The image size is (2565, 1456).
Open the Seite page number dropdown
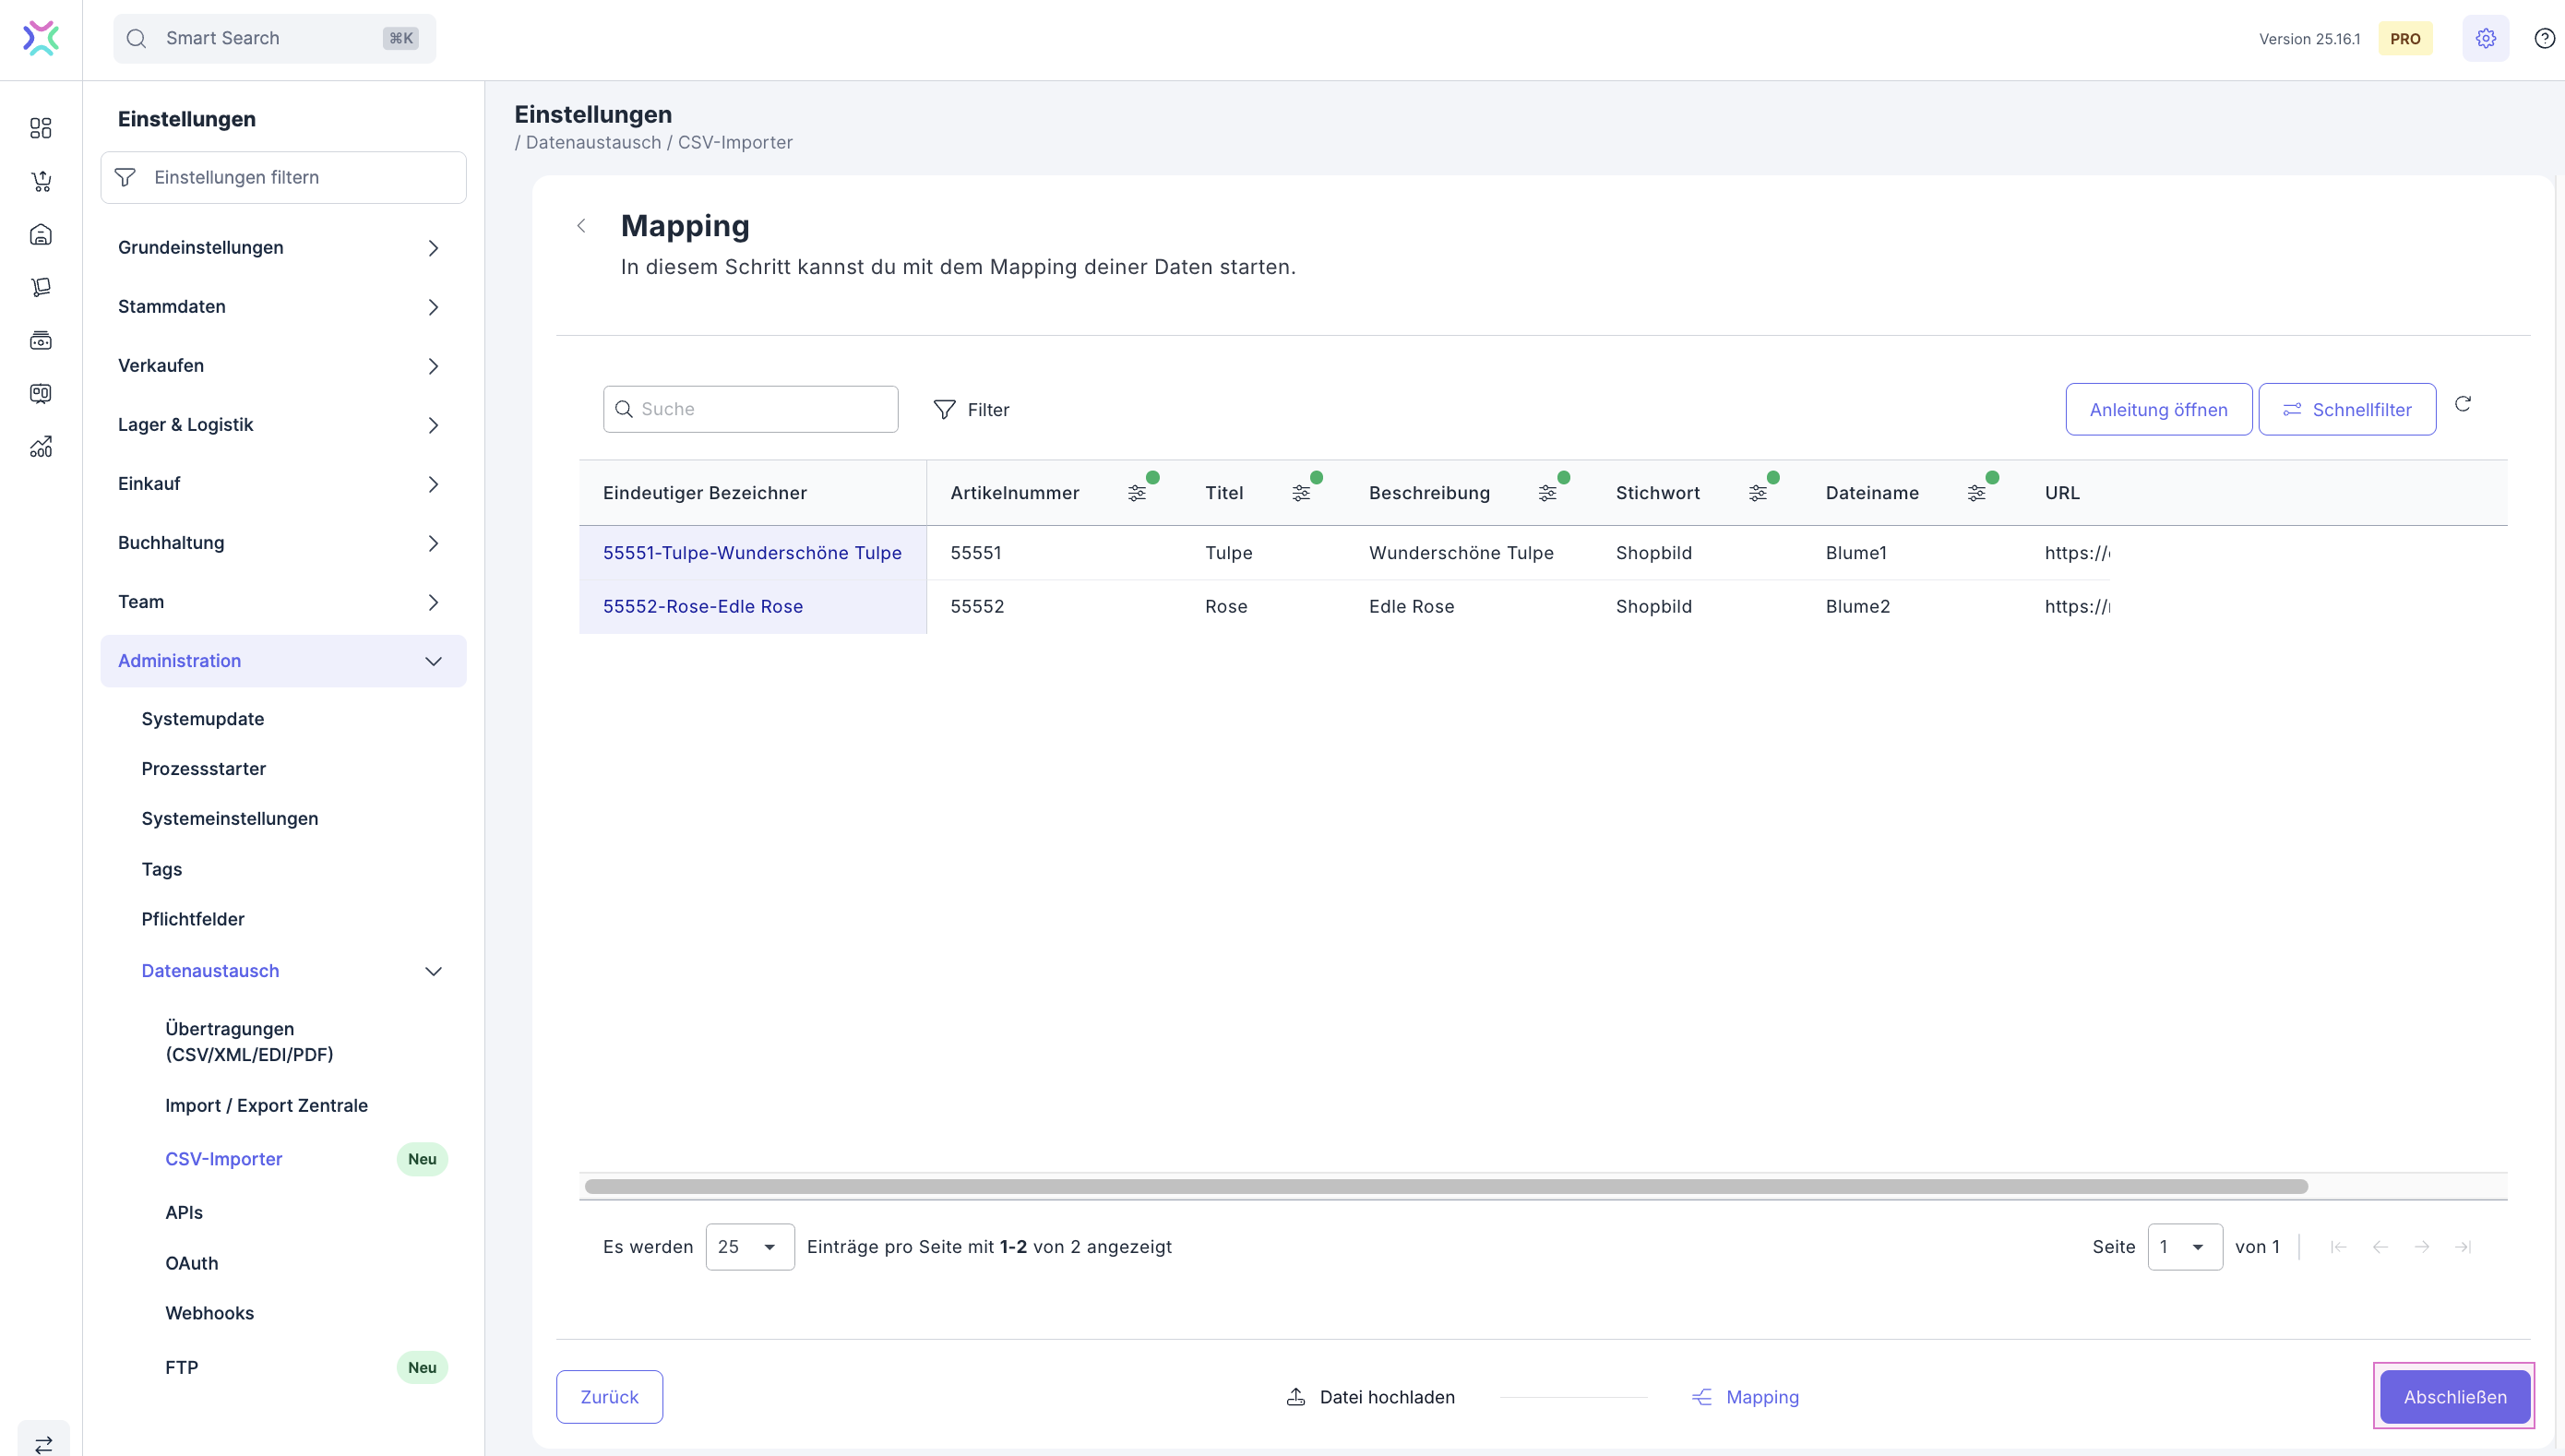[2184, 1247]
